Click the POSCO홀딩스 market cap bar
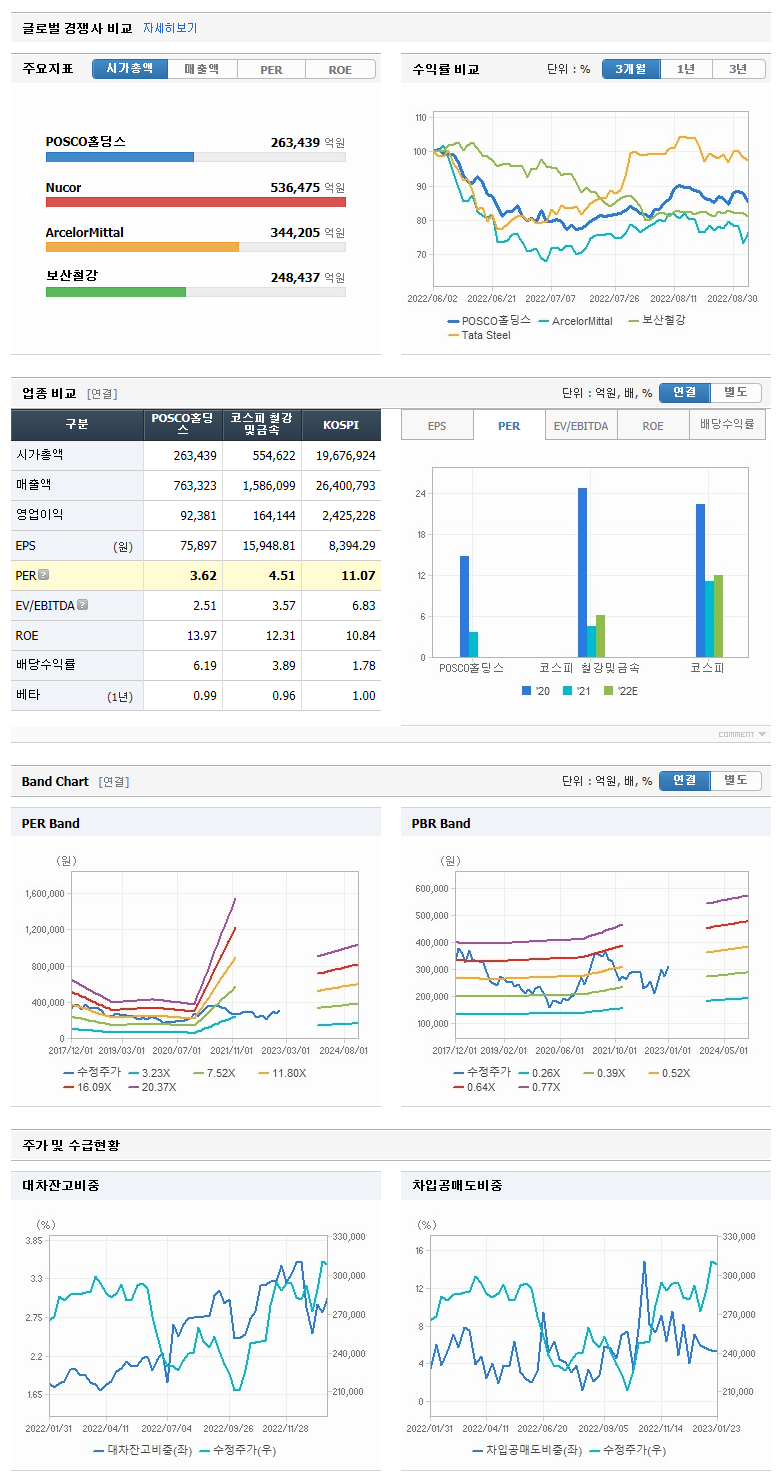 120,157
